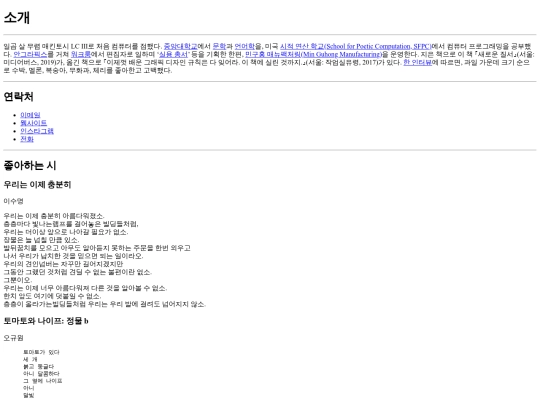Viewport: 540px width, 405px height.
Task: Click the 한 인터뷰 link
Action: coord(417,62)
